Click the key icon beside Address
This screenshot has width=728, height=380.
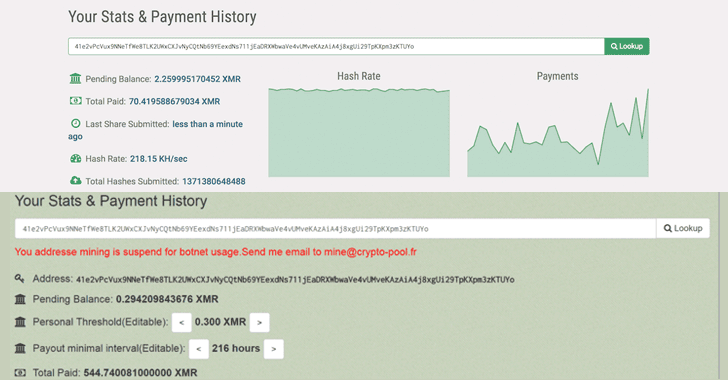pos(20,279)
